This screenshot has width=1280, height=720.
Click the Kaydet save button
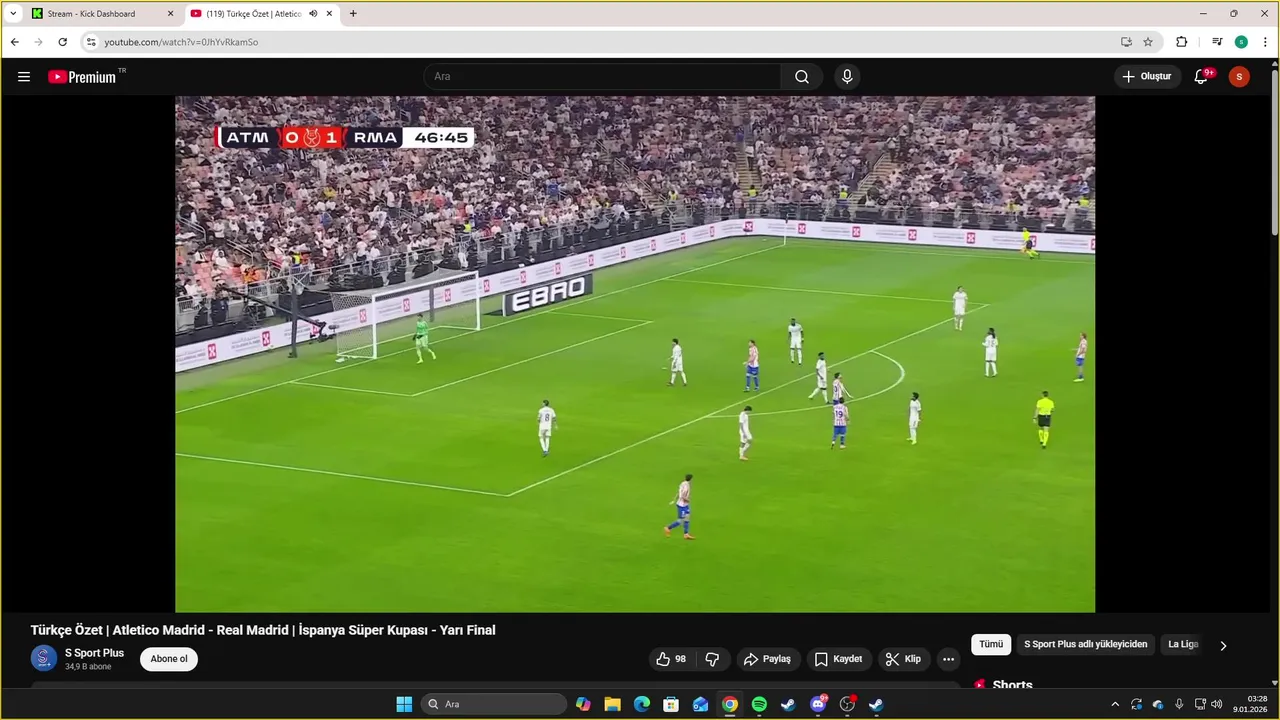838,659
